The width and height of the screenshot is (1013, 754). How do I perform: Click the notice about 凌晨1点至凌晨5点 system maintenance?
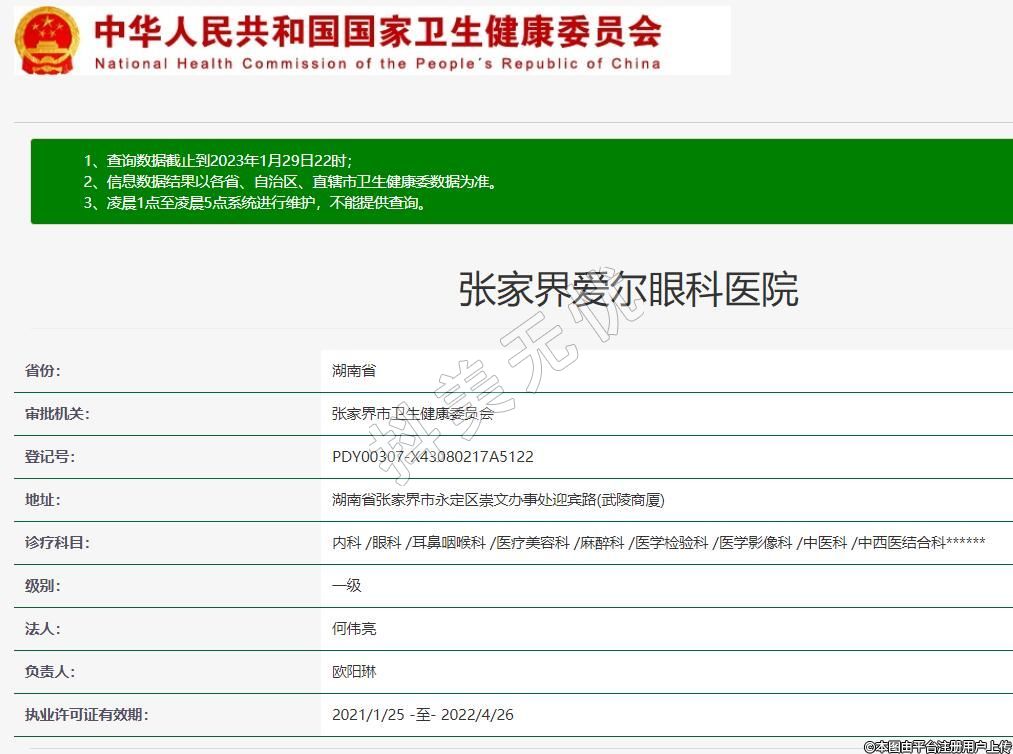(255, 203)
